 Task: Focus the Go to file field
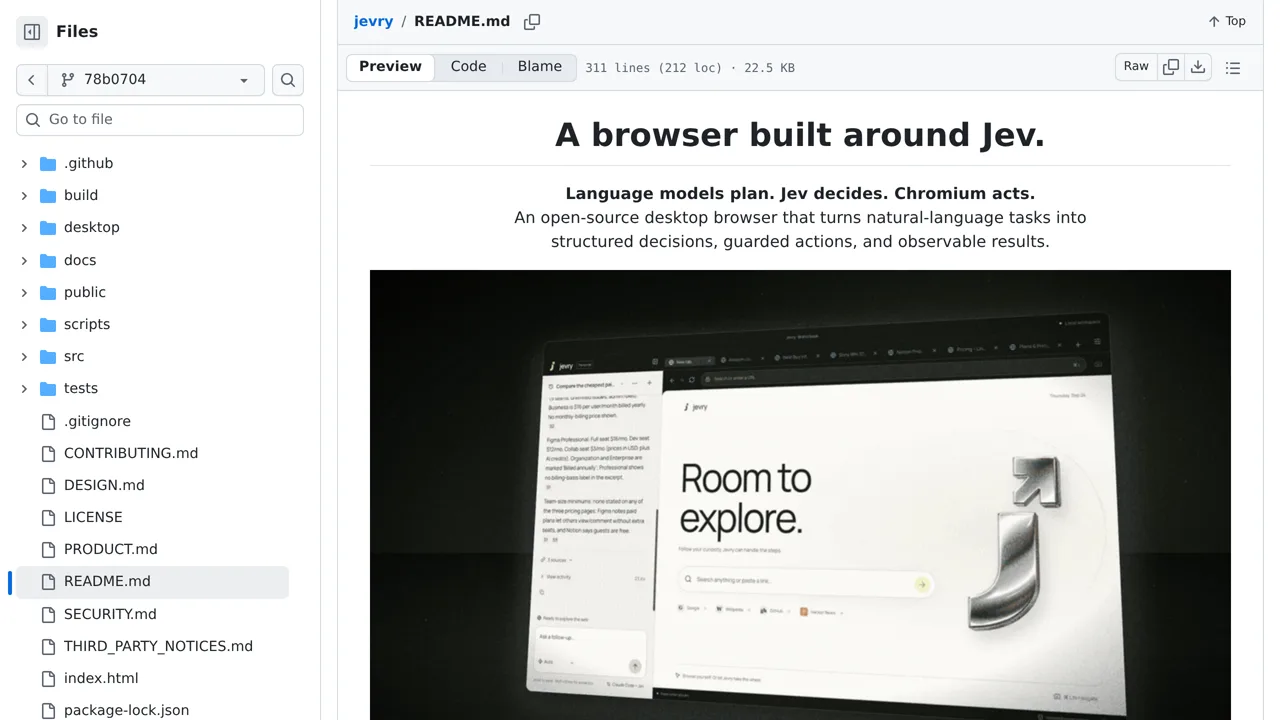160,120
